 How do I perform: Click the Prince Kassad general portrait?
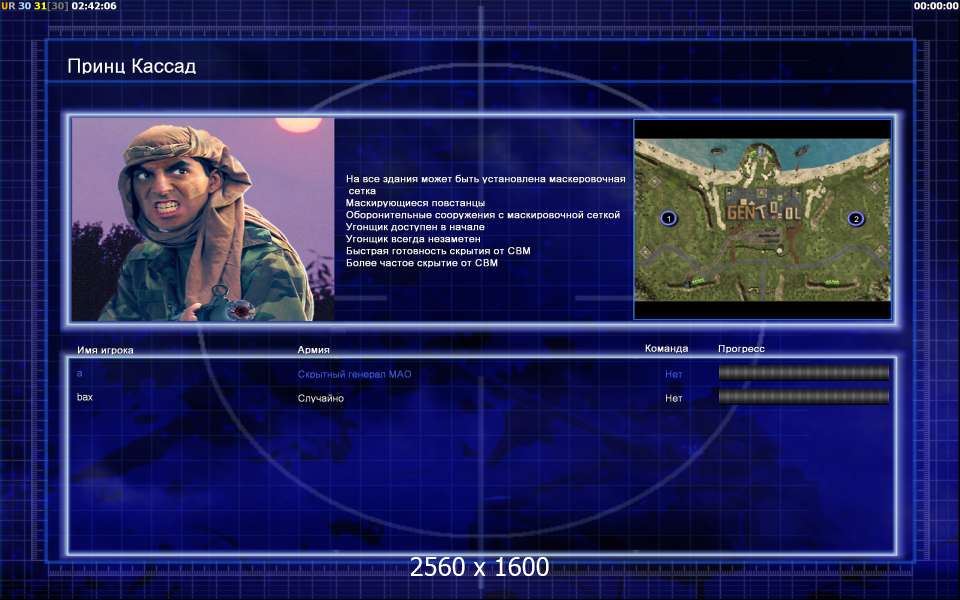(x=203, y=219)
